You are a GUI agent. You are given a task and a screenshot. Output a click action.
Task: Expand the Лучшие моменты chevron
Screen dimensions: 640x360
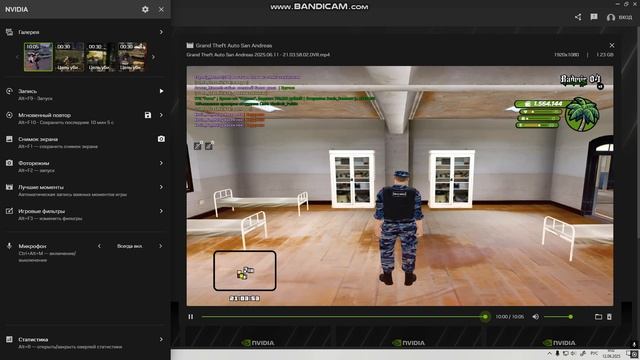pyautogui.click(x=161, y=187)
